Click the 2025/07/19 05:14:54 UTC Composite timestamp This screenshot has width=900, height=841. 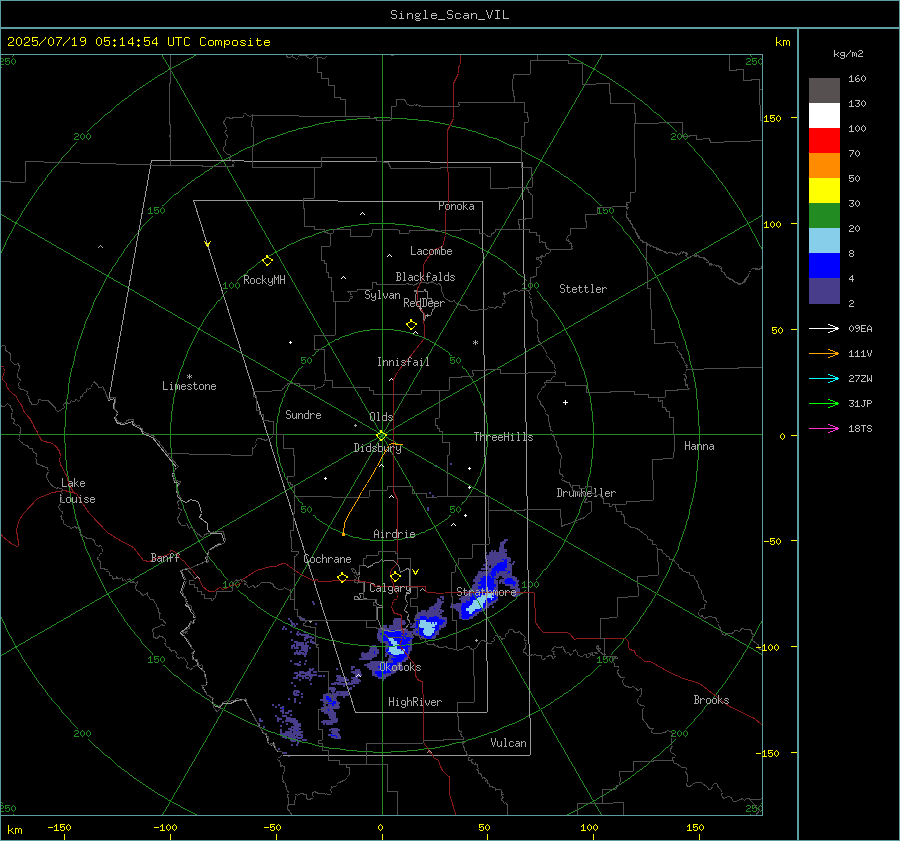point(138,42)
